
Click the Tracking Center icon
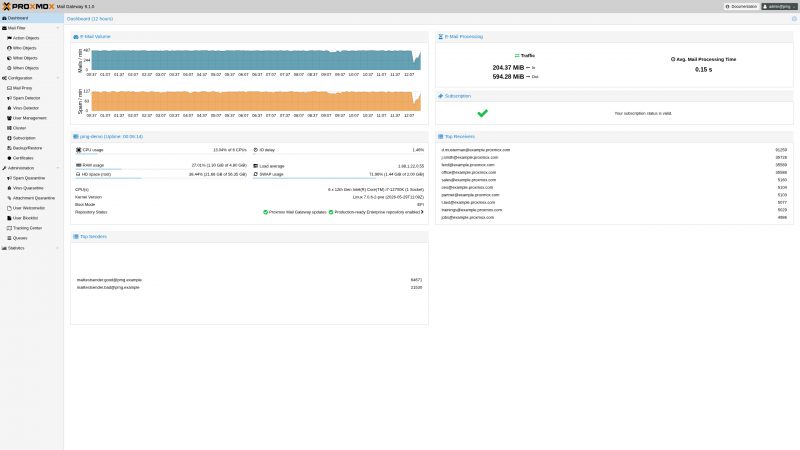(9, 228)
